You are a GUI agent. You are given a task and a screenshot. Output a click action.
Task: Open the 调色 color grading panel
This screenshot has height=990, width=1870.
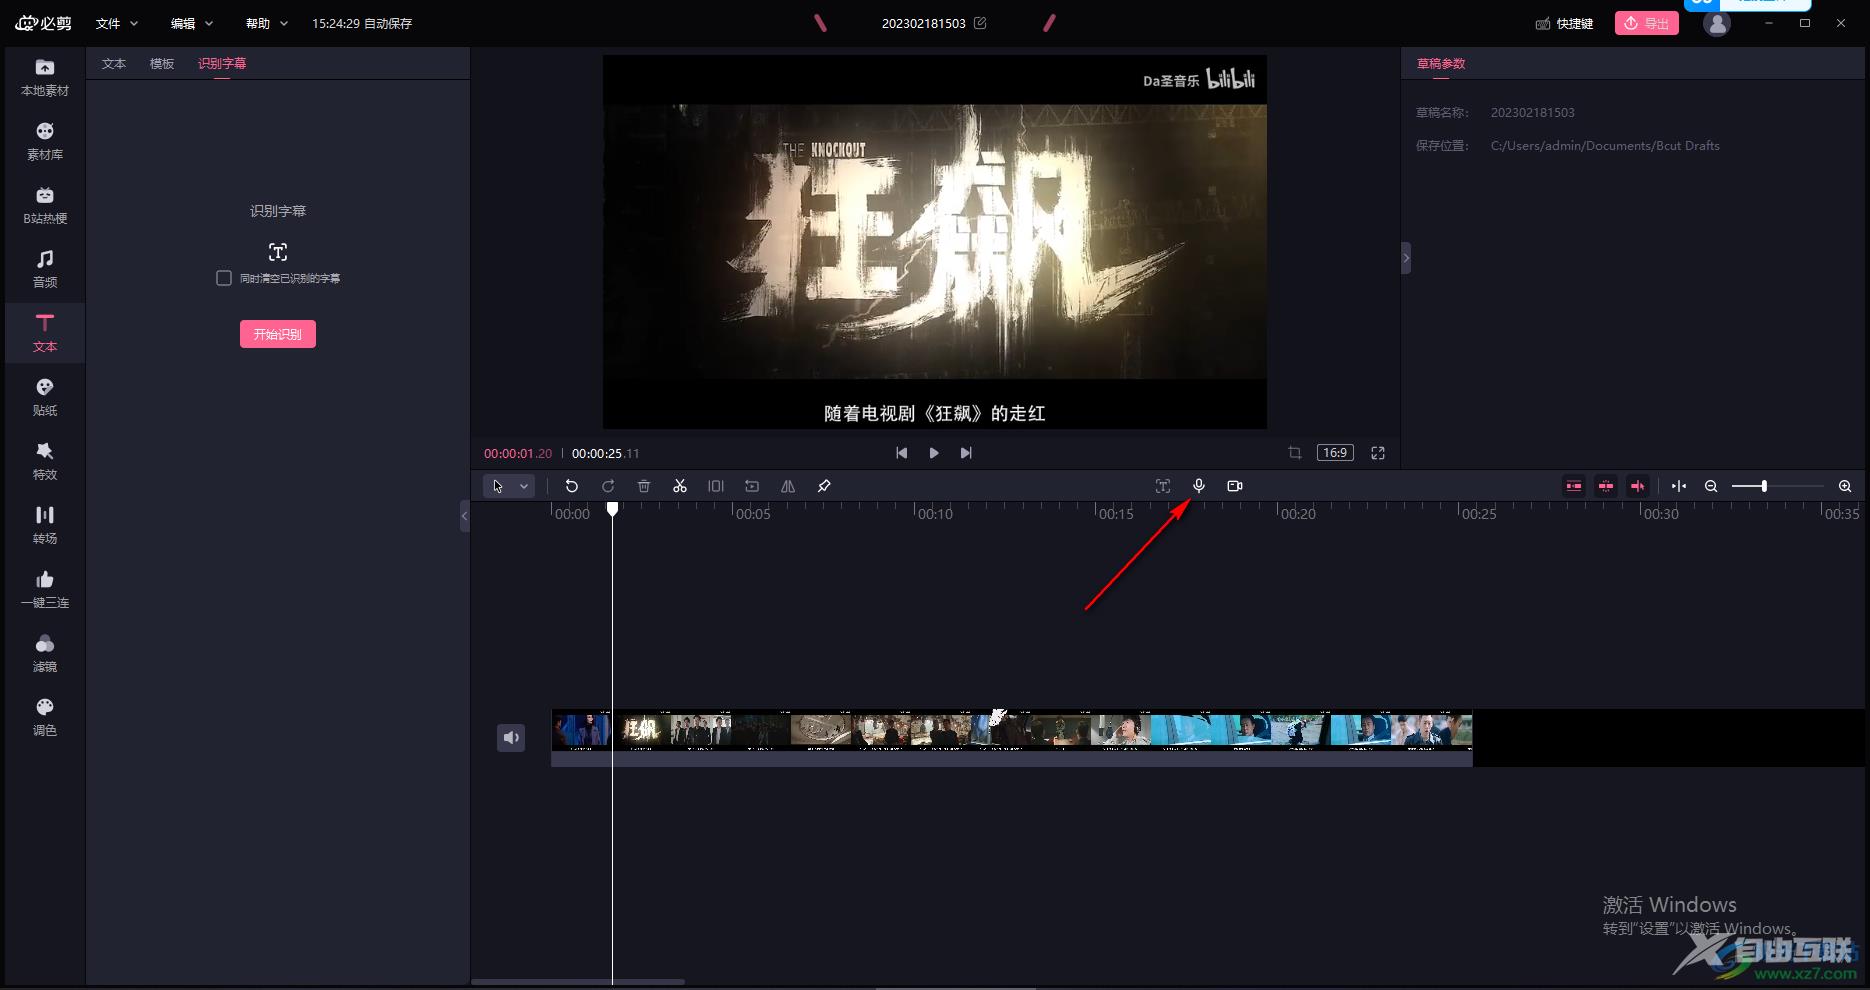45,717
